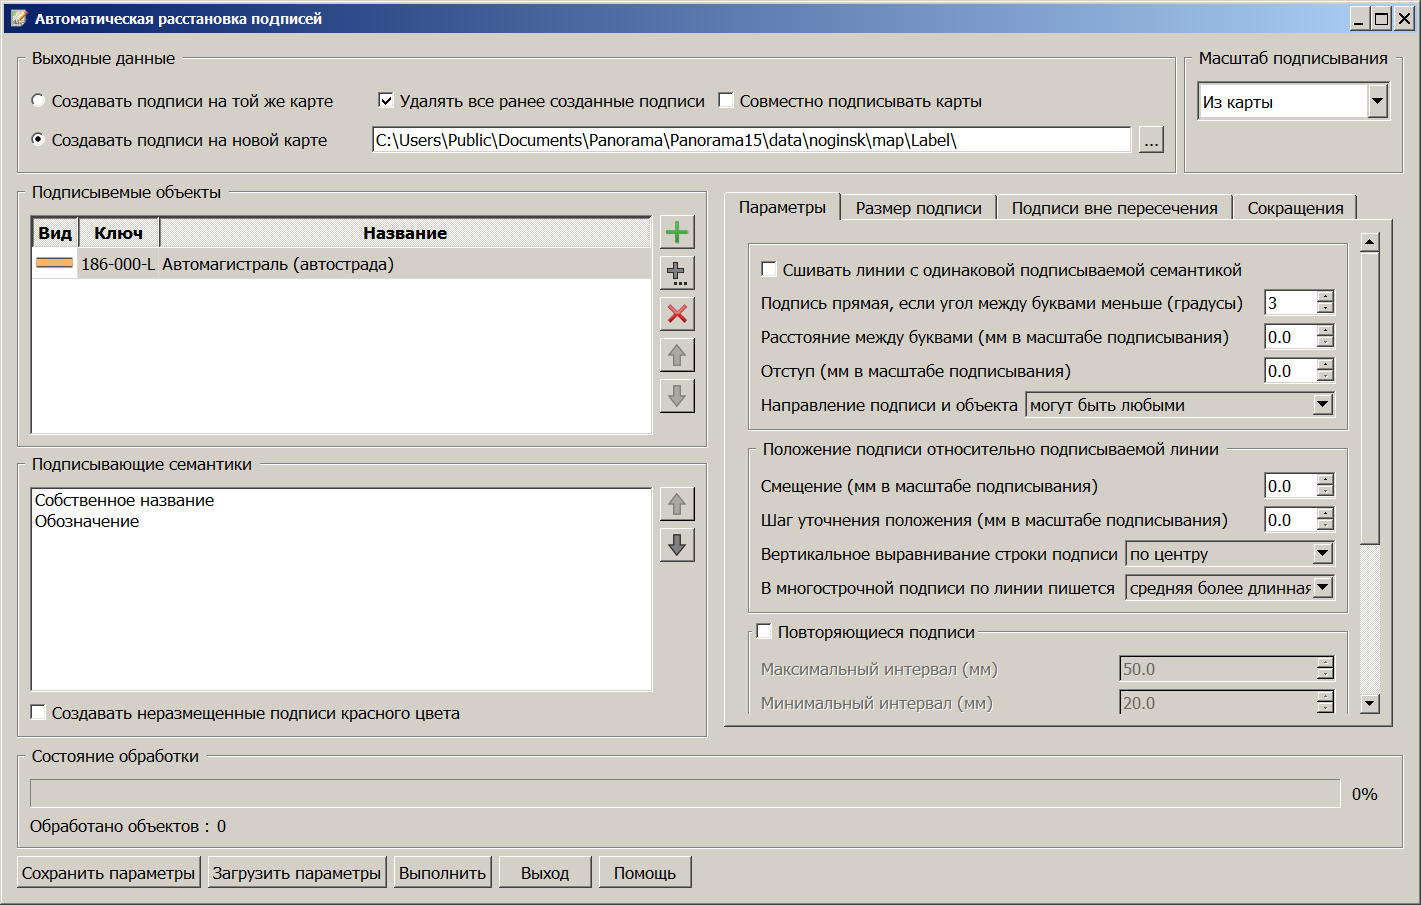Screen dimensions: 1421x905
Task: Click angle degrees input field with 3
Action: coord(1290,303)
